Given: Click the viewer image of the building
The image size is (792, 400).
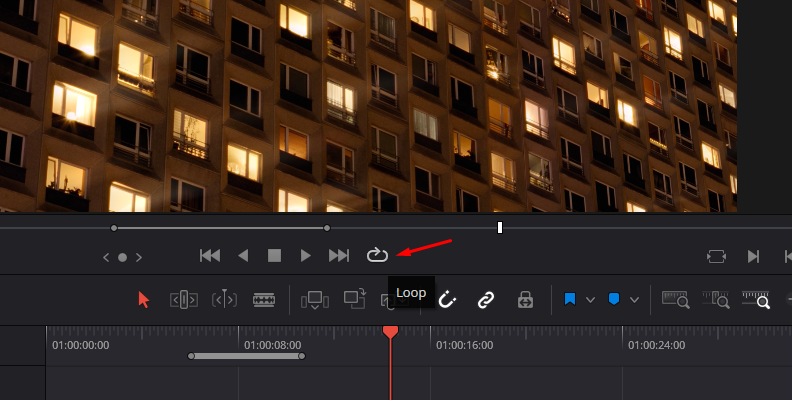Looking at the screenshot, I should click(x=368, y=106).
